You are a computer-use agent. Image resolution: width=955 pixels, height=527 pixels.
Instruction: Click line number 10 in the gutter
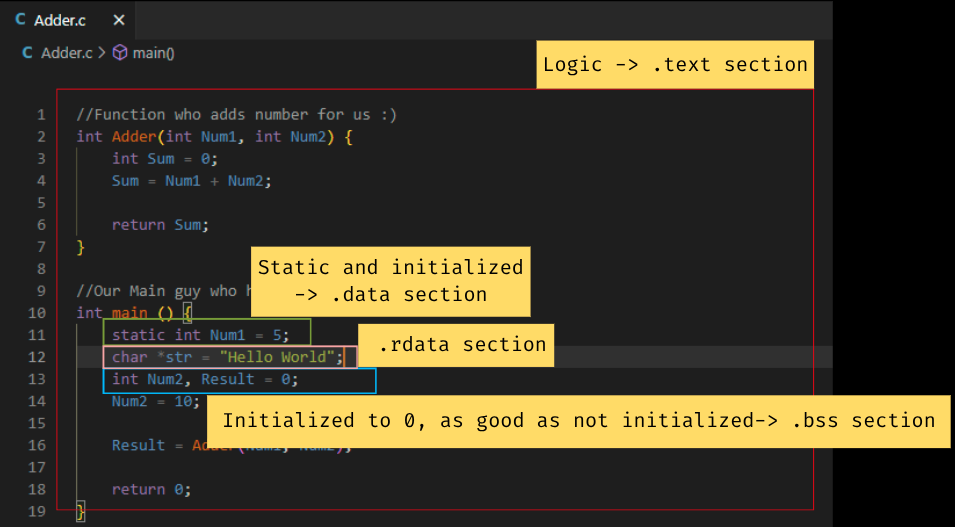coord(38,313)
